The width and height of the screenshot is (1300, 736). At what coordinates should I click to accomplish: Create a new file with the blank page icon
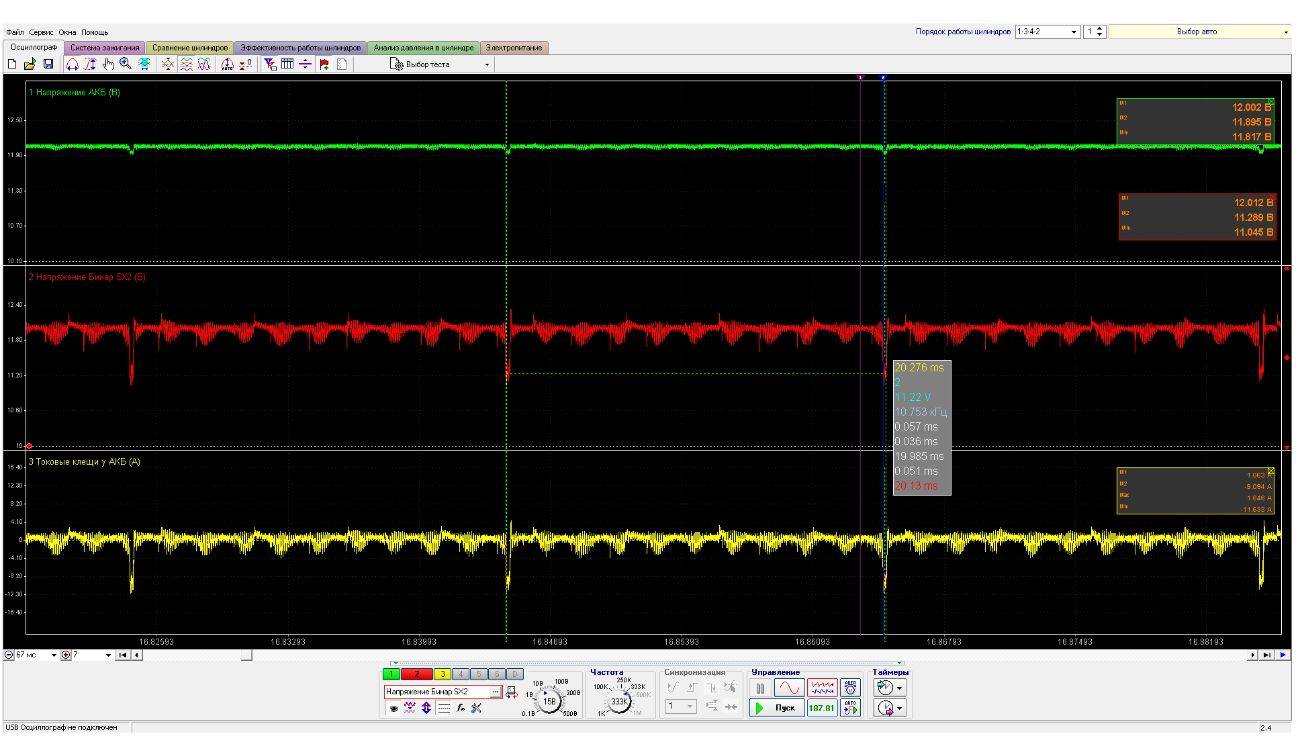coord(12,64)
